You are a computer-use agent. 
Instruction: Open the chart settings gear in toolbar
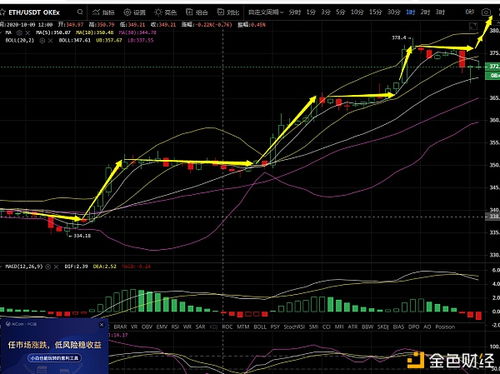(127, 12)
